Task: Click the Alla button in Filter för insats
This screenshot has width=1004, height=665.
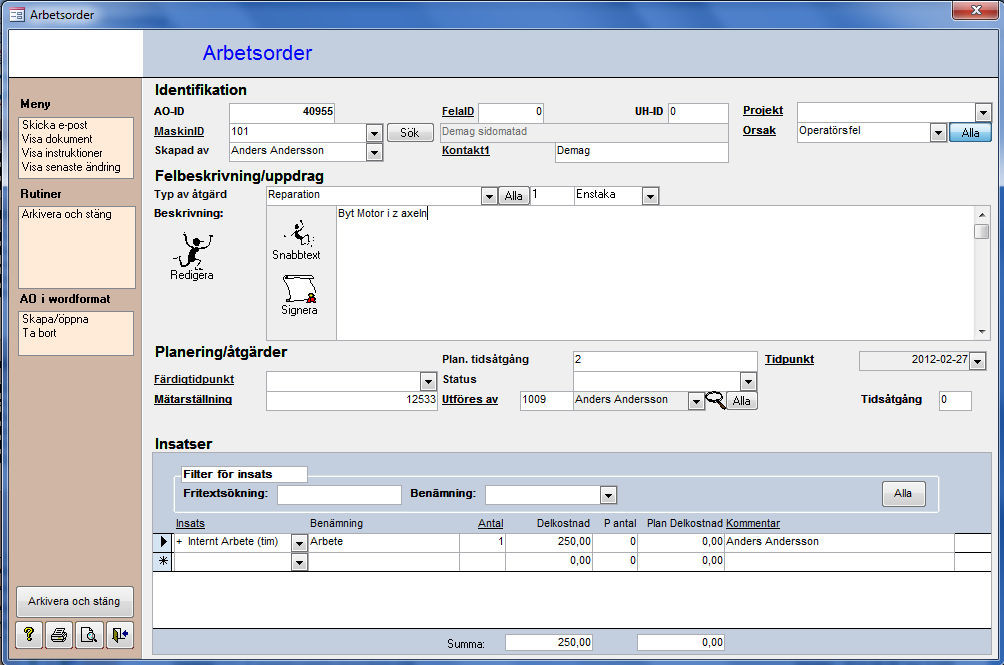Action: (903, 493)
